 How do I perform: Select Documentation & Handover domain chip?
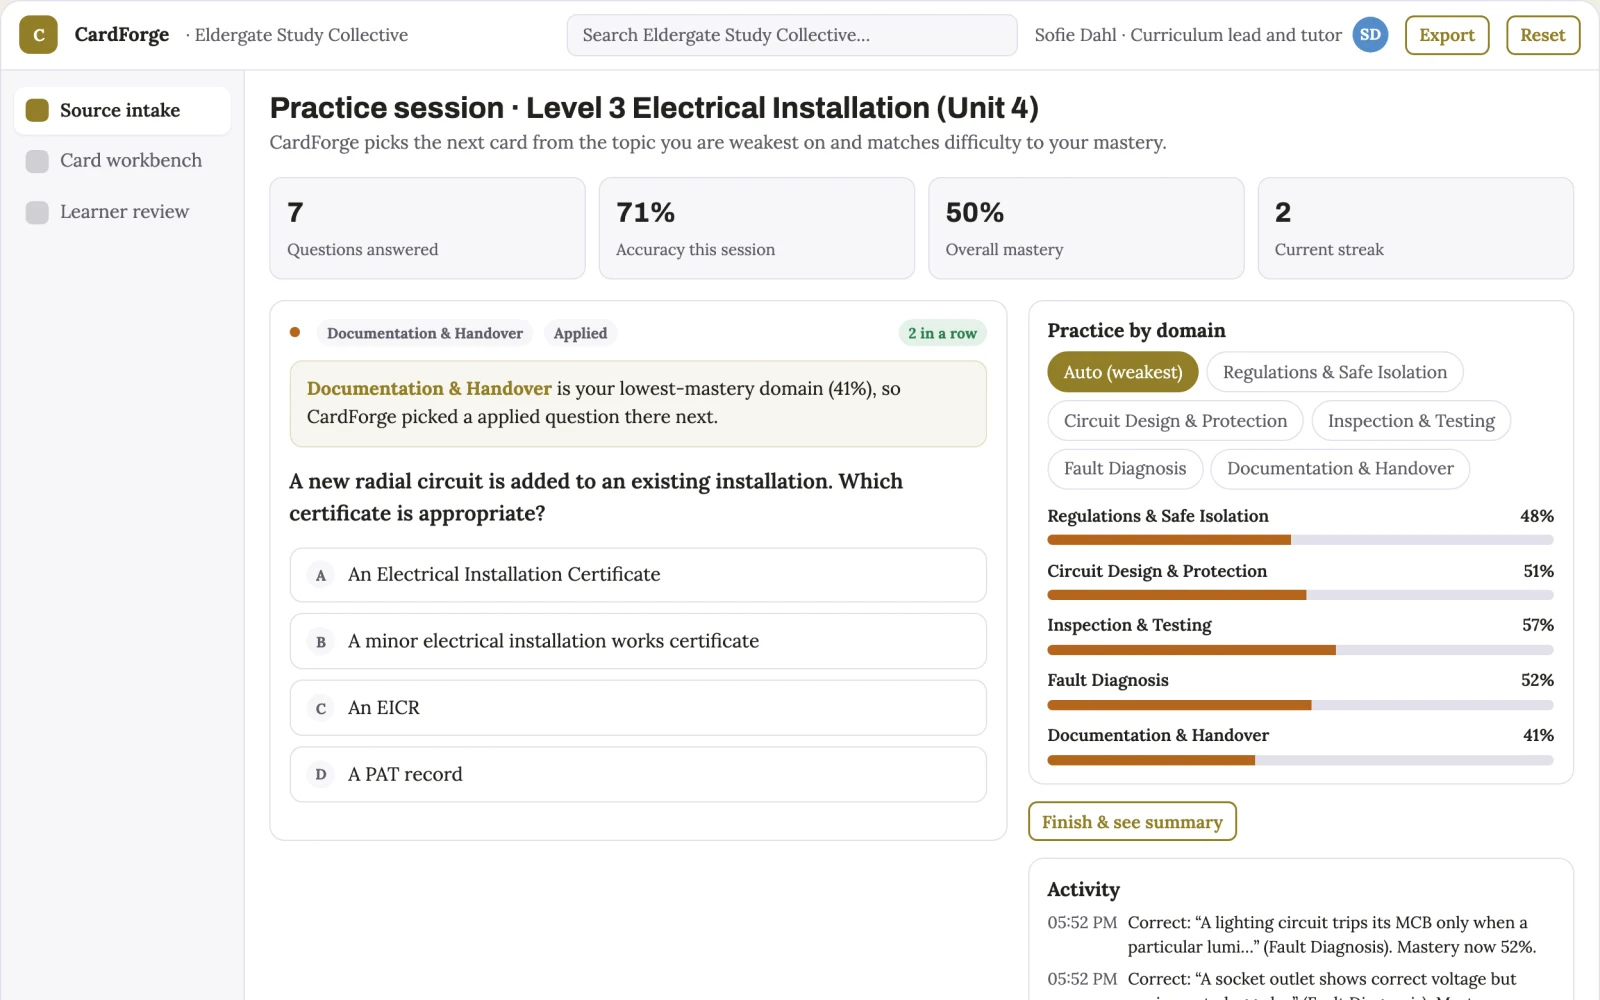coord(1340,469)
